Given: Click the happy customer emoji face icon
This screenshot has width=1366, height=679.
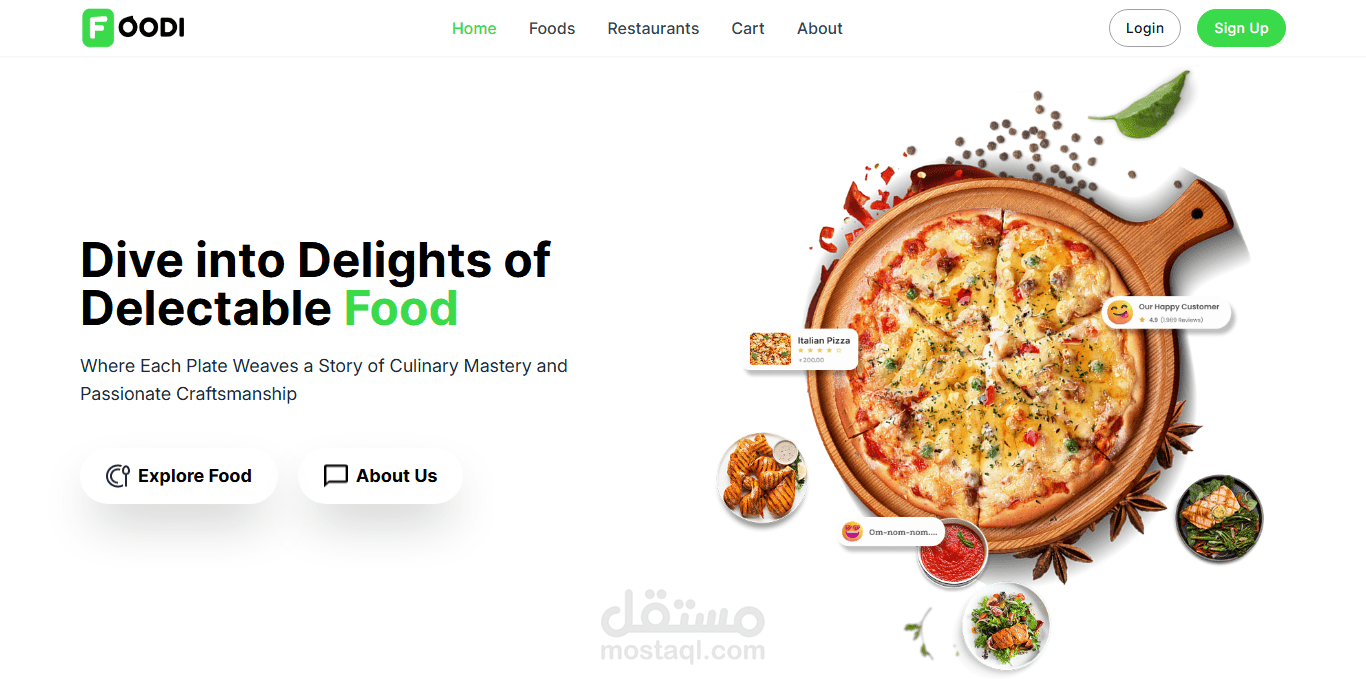Looking at the screenshot, I should click(1120, 313).
